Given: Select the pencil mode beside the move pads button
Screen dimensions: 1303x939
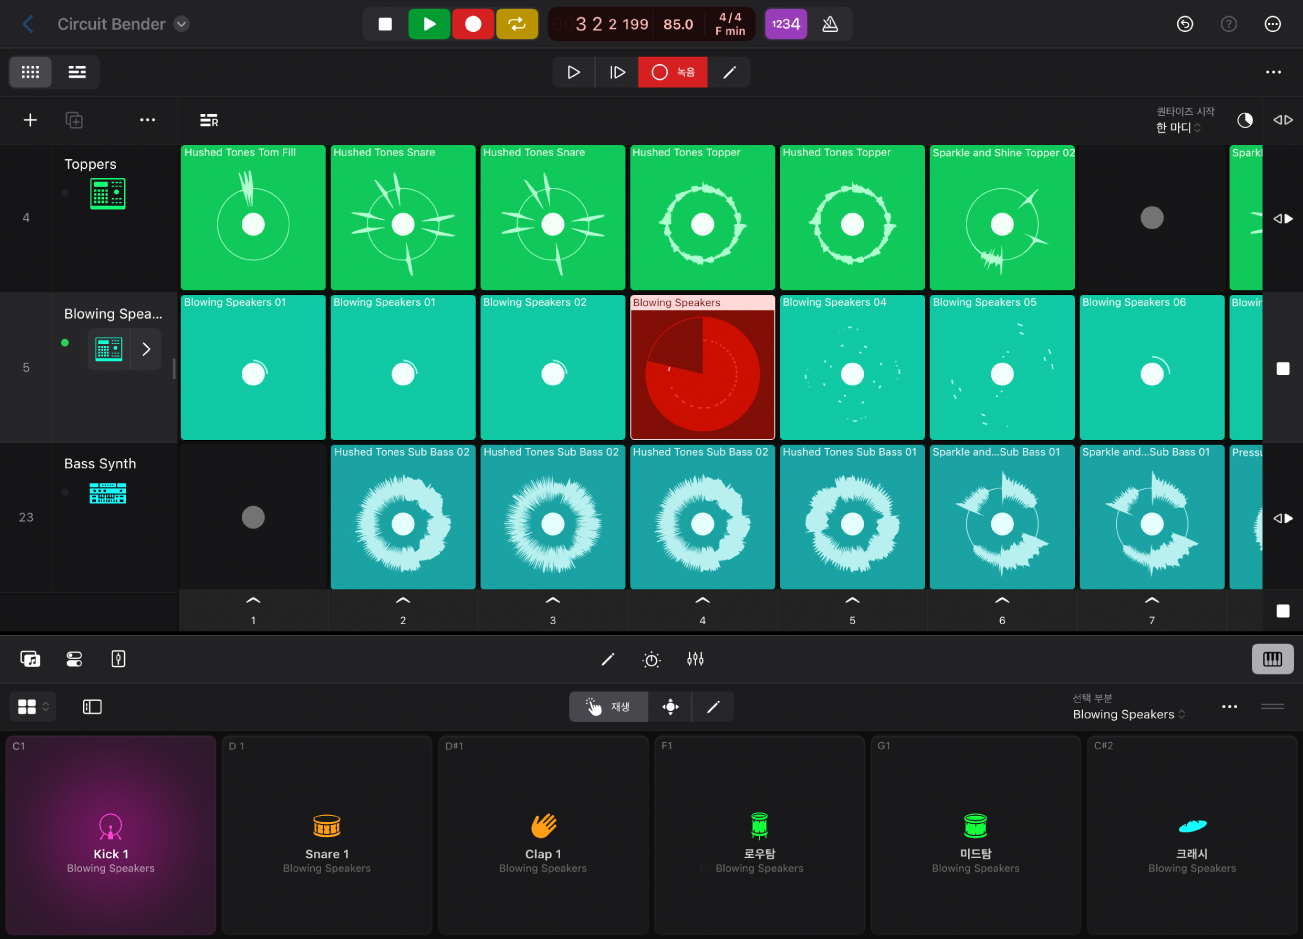Looking at the screenshot, I should coord(713,707).
